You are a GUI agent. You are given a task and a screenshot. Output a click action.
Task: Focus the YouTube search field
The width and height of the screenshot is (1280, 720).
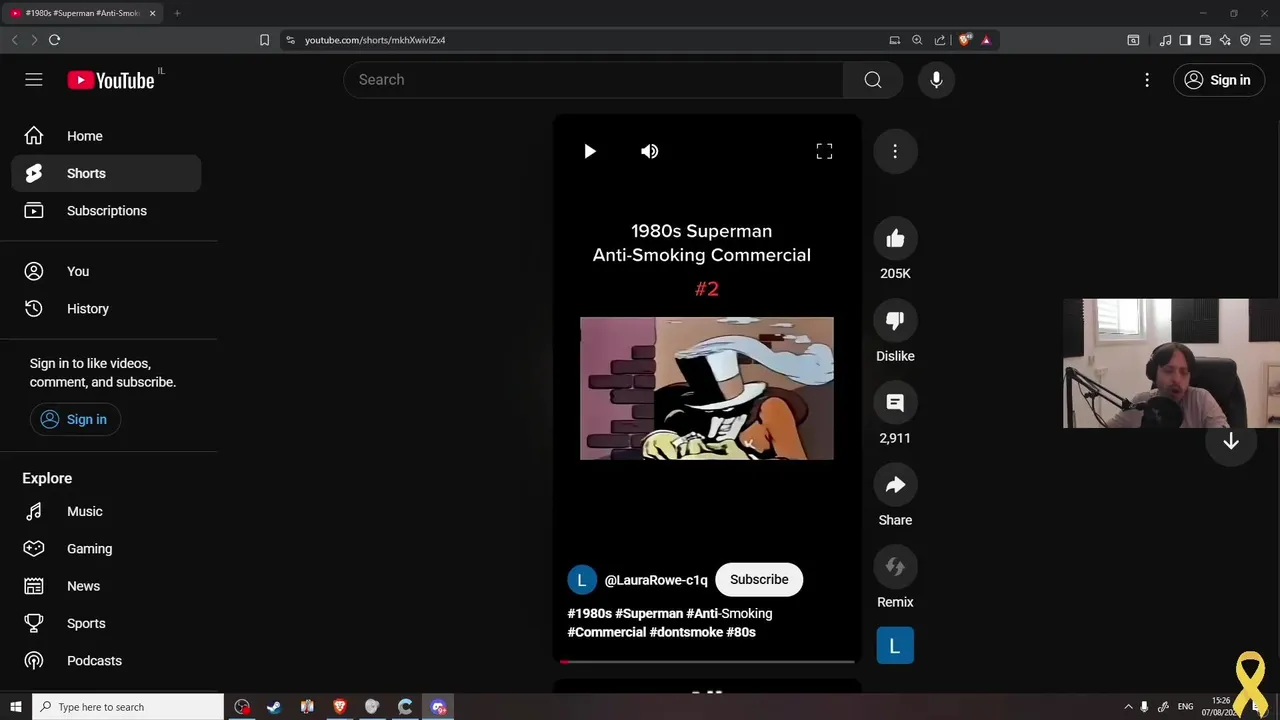(x=593, y=80)
